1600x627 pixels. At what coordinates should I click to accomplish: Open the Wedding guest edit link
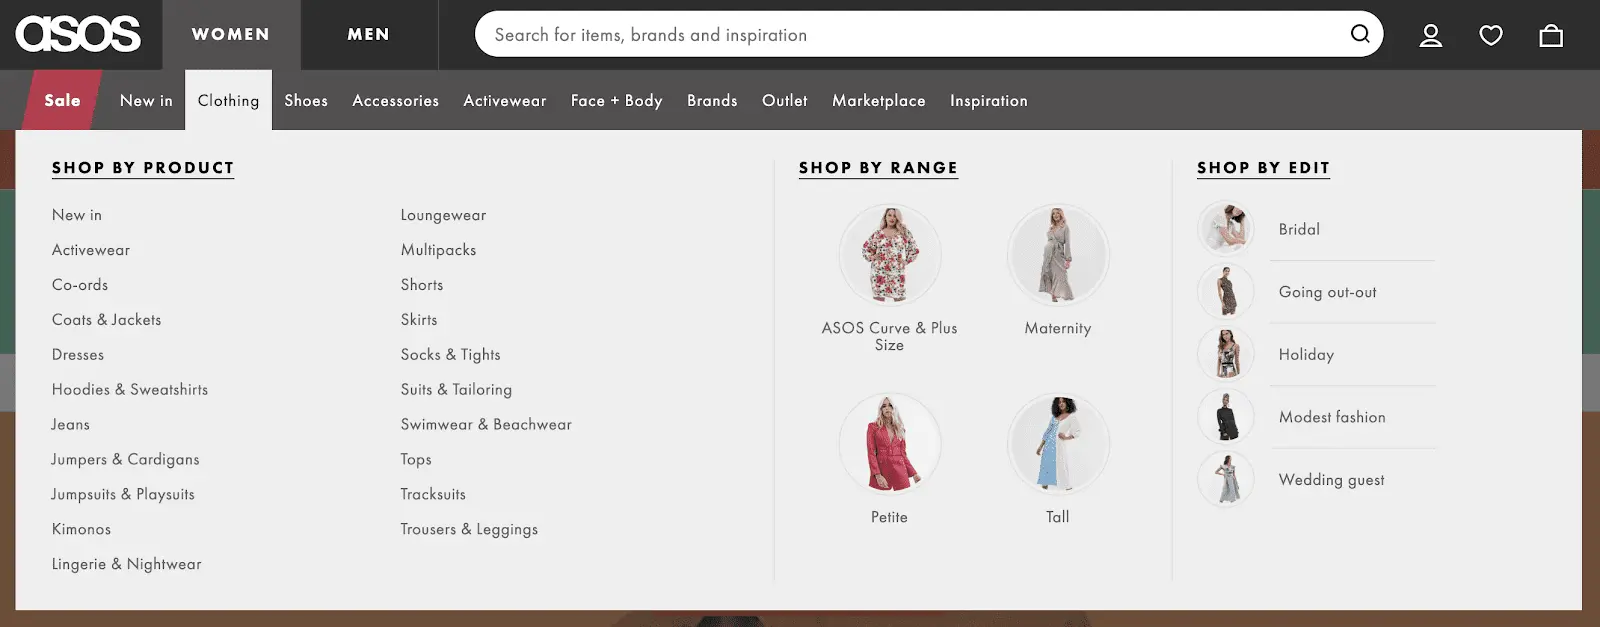tap(1331, 480)
